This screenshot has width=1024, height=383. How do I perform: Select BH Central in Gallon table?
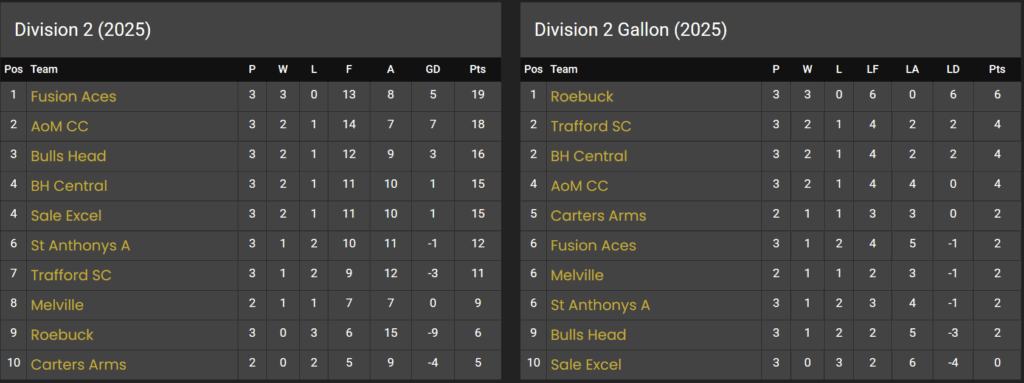(589, 156)
